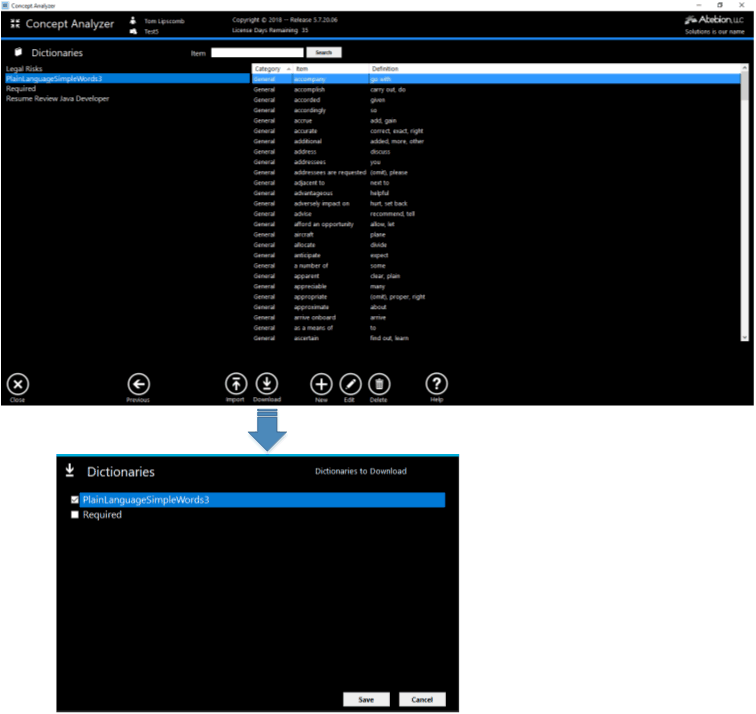Click the Download dictionaries icon
756x714 pixels.
click(267, 384)
